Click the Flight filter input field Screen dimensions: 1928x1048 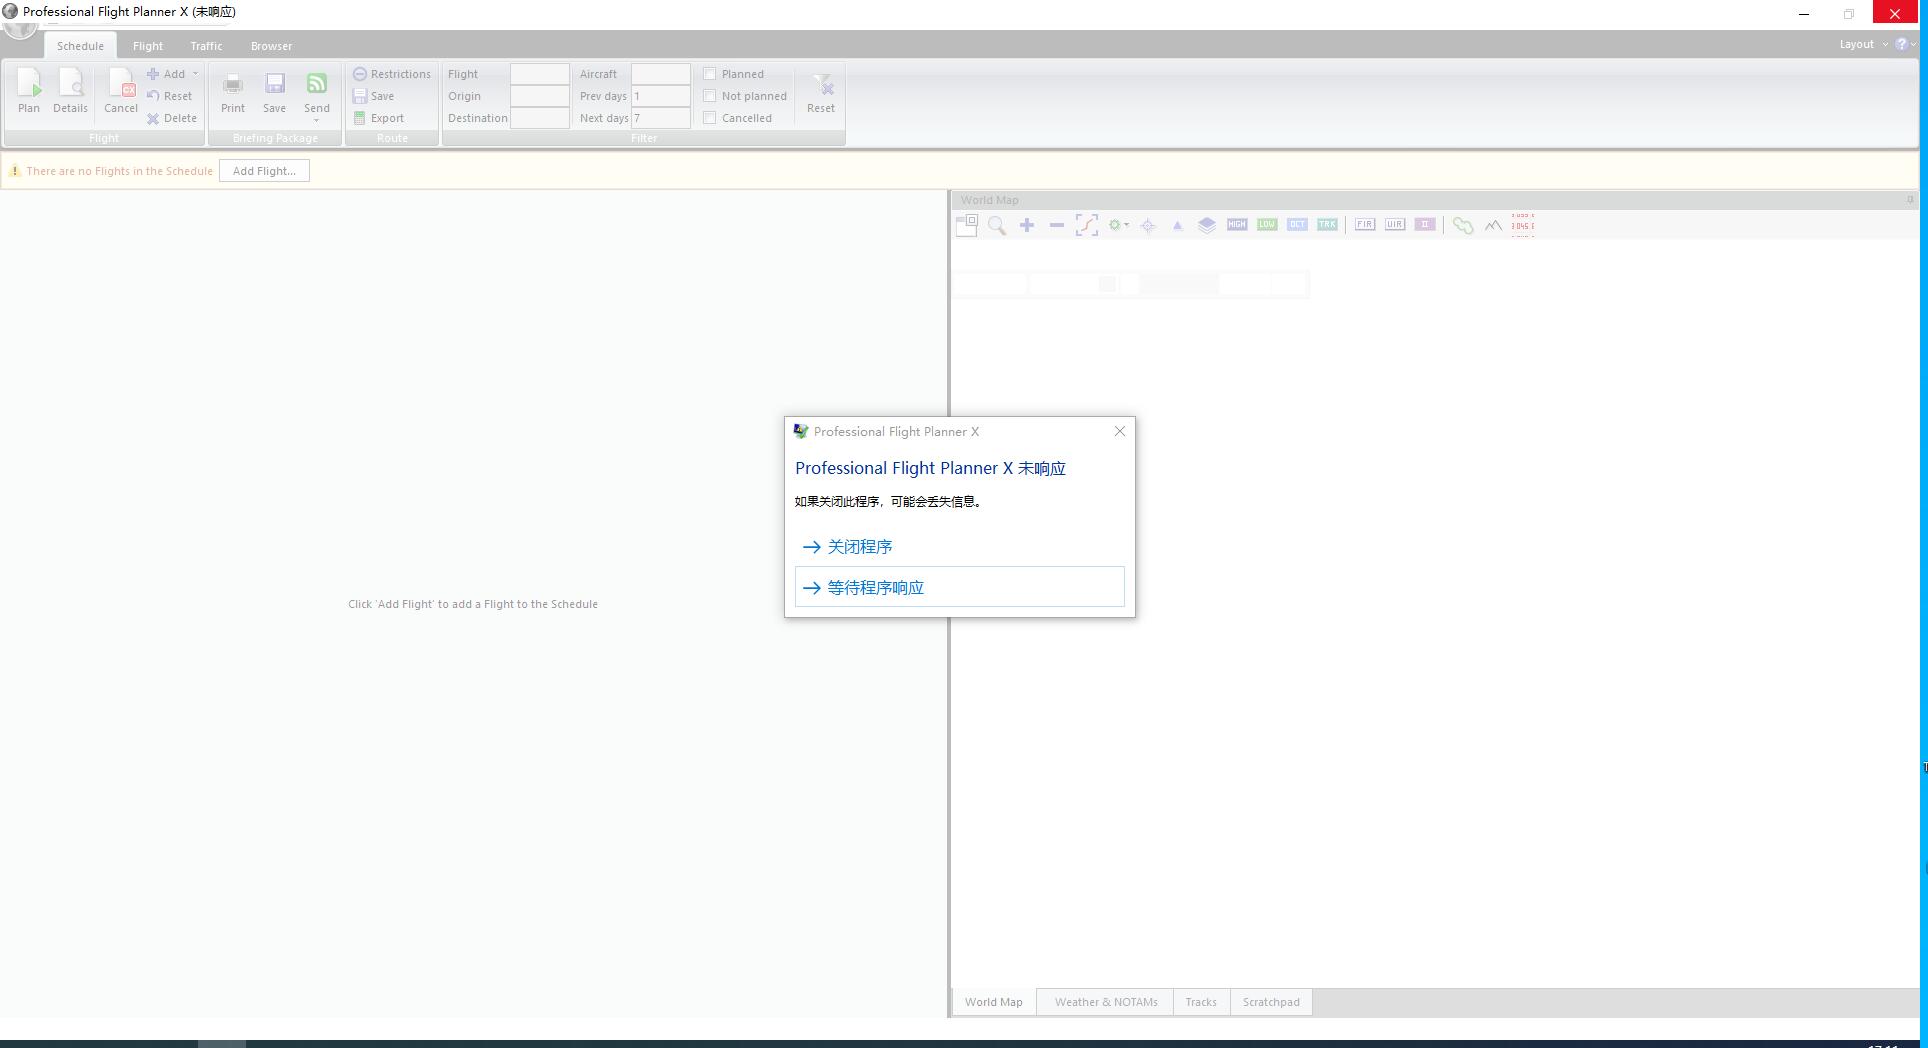click(540, 74)
